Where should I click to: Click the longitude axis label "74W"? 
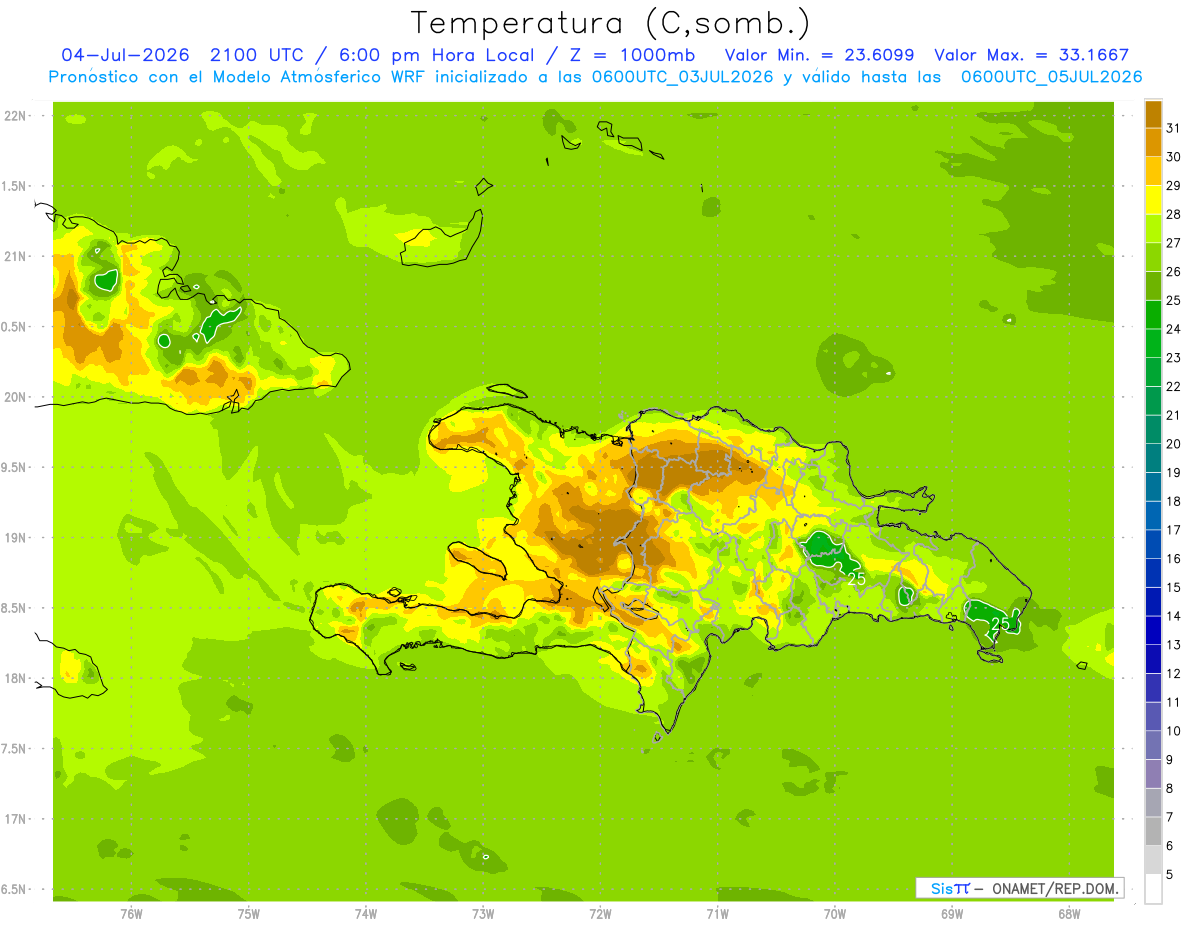click(x=366, y=914)
